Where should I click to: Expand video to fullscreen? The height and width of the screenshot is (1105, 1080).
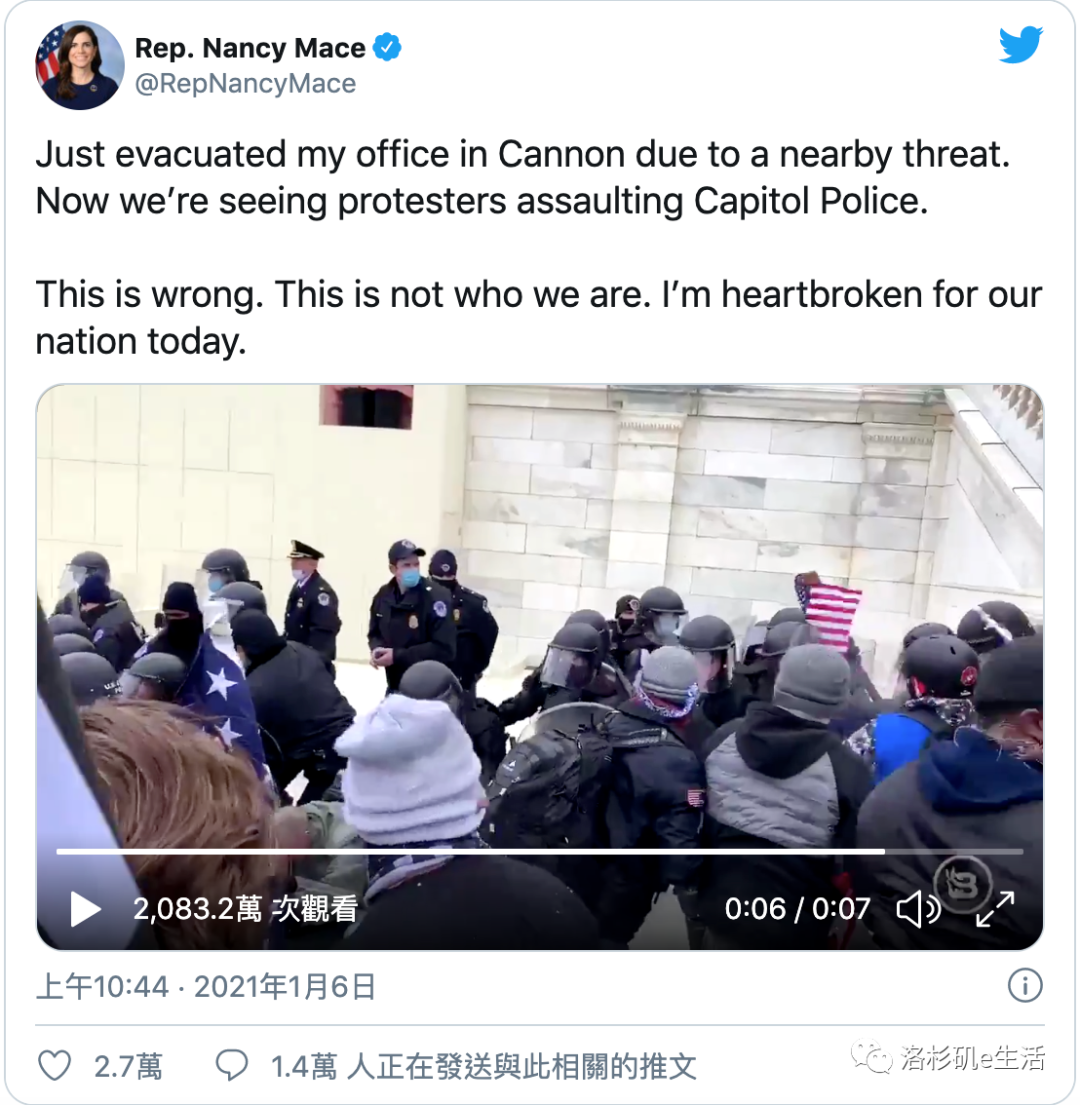995,909
